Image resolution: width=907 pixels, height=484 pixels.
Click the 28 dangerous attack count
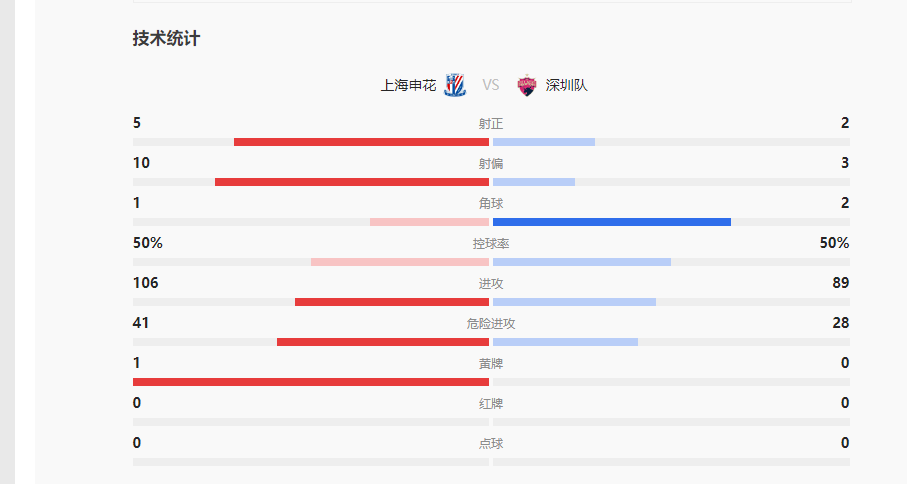tap(840, 323)
